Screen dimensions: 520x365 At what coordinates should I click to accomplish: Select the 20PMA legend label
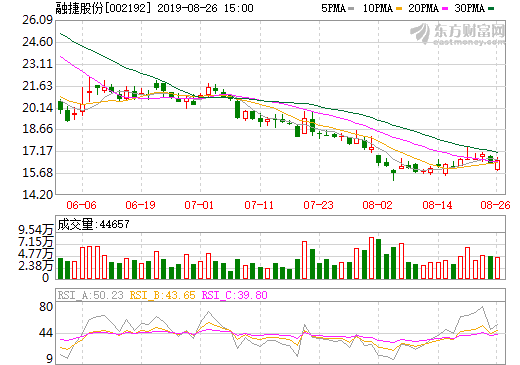click(423, 8)
